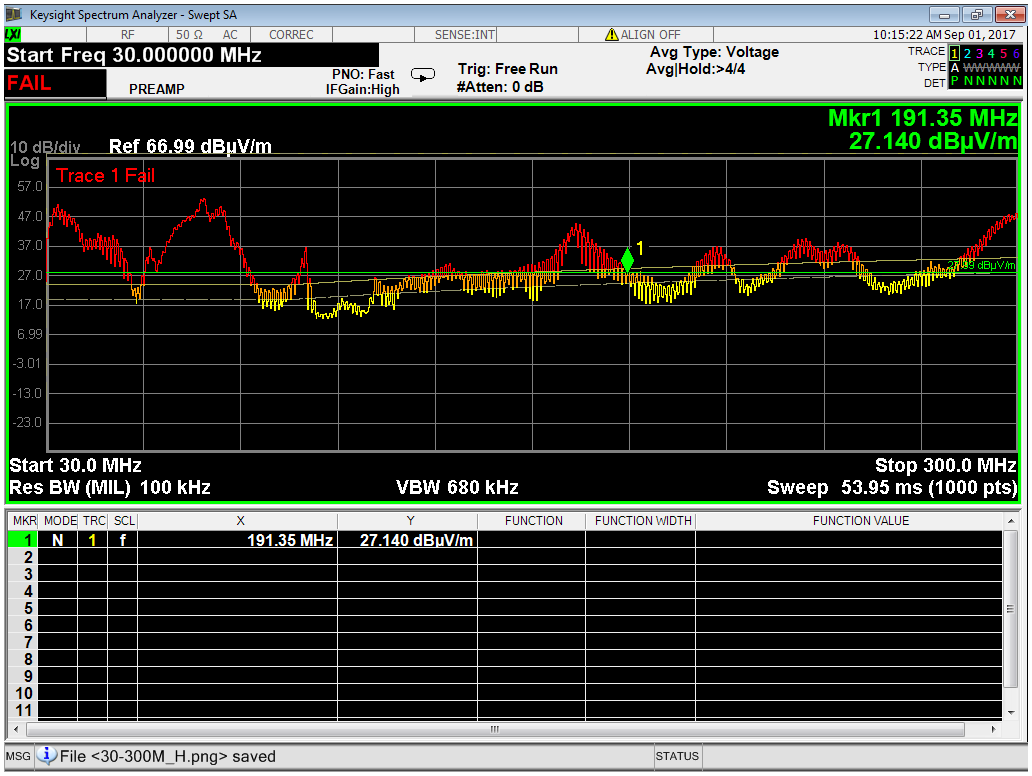This screenshot has width=1032, height=776.
Task: Click the STATUS label in the bottom bar
Action: point(677,756)
